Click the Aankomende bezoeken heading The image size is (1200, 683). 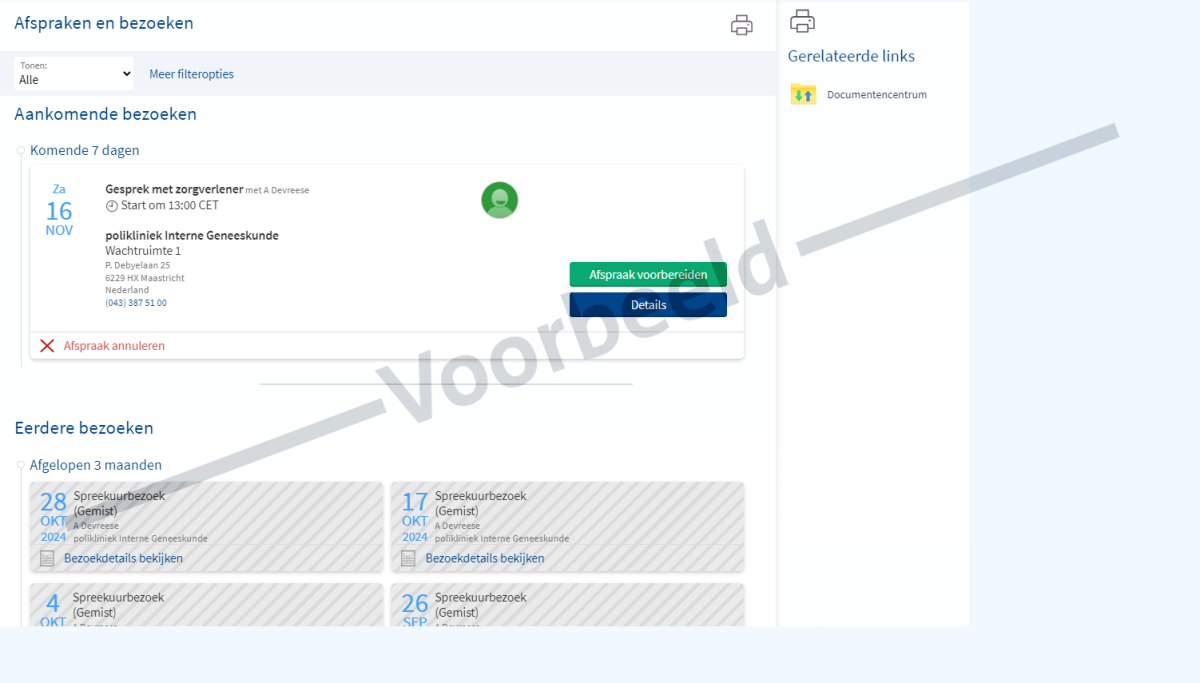105,114
